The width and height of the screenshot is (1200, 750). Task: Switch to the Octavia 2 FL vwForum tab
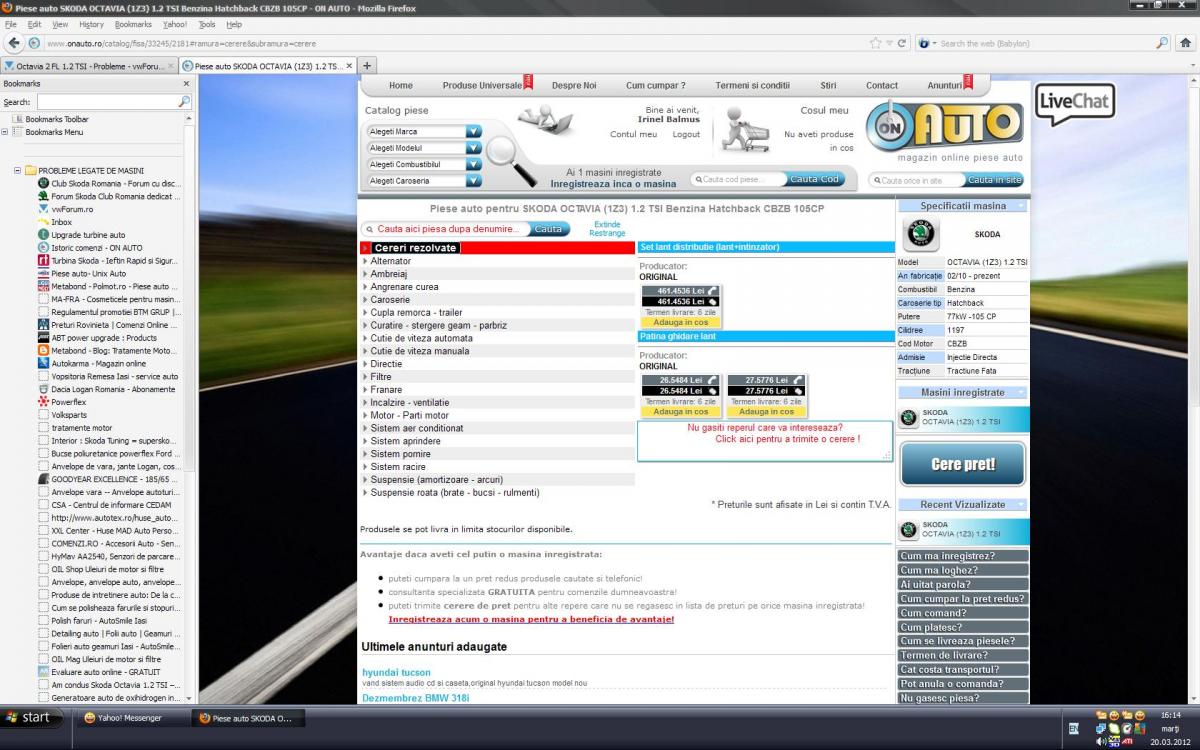pos(88,66)
